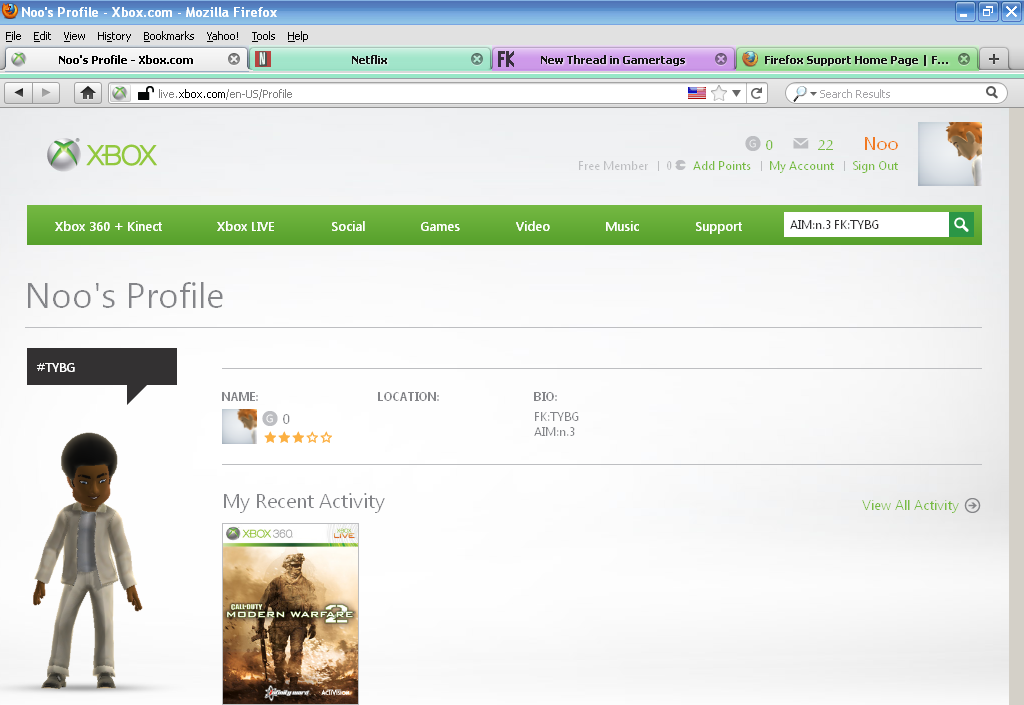Open a new tab with plus button

click(994, 59)
